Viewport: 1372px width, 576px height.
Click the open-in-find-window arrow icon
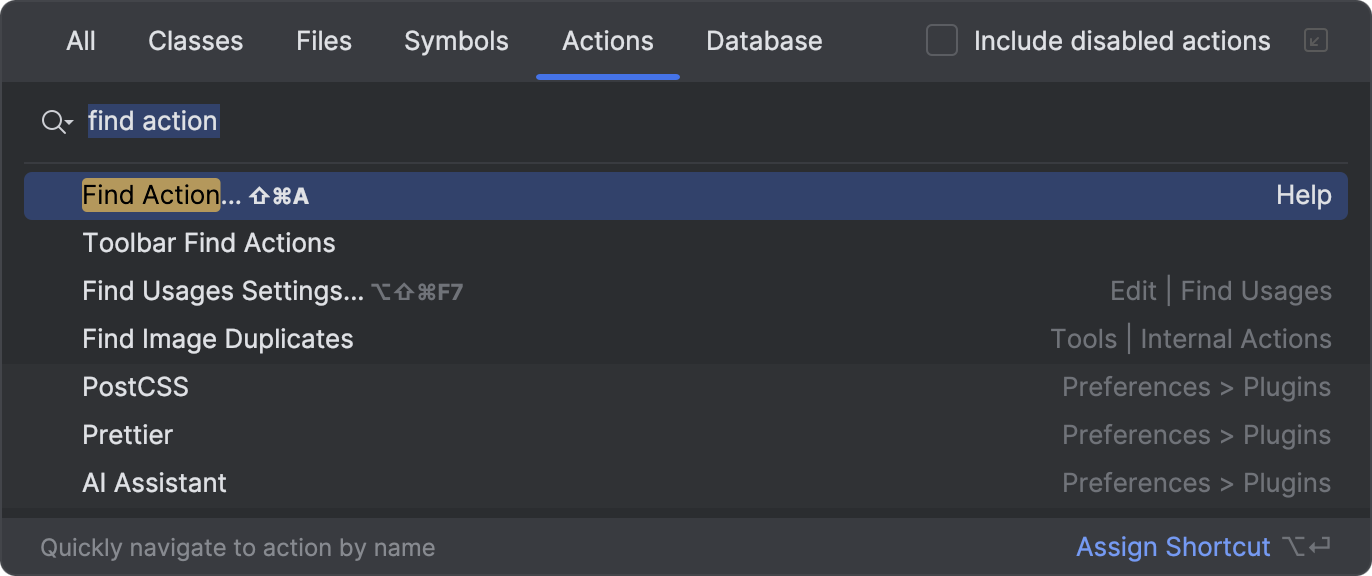1315,42
